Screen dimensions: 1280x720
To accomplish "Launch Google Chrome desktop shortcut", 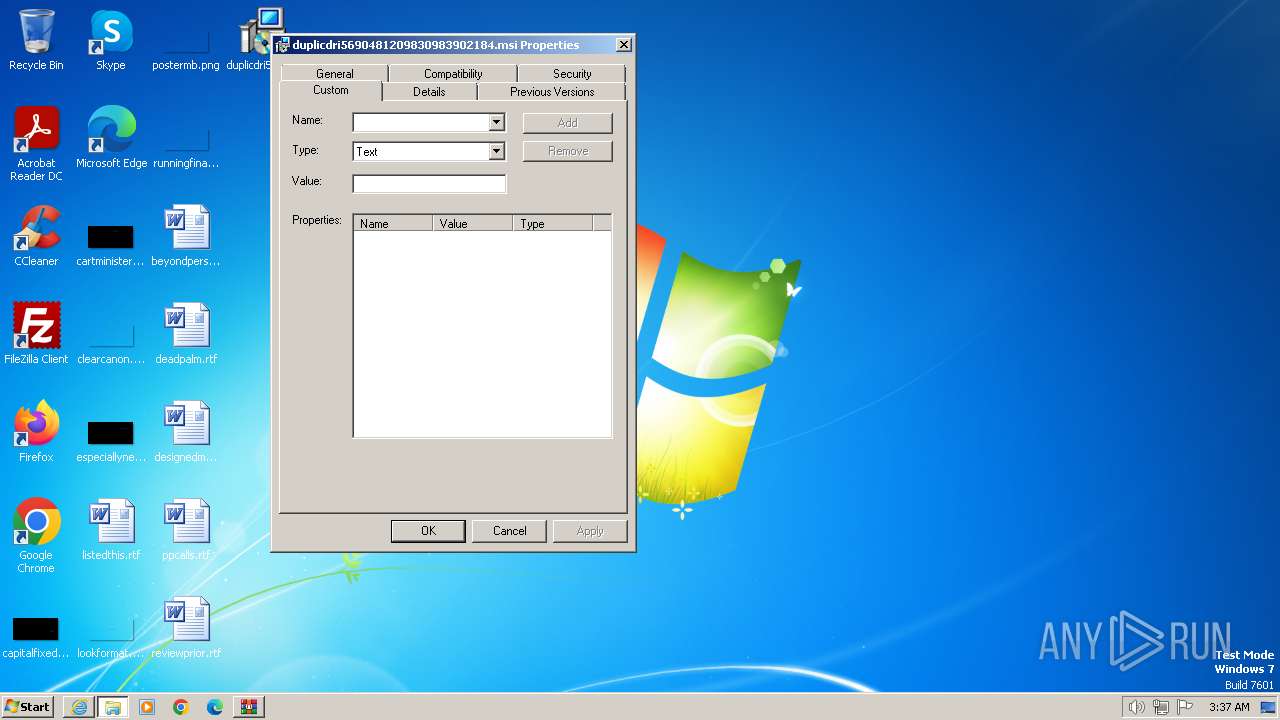I will (x=36, y=536).
